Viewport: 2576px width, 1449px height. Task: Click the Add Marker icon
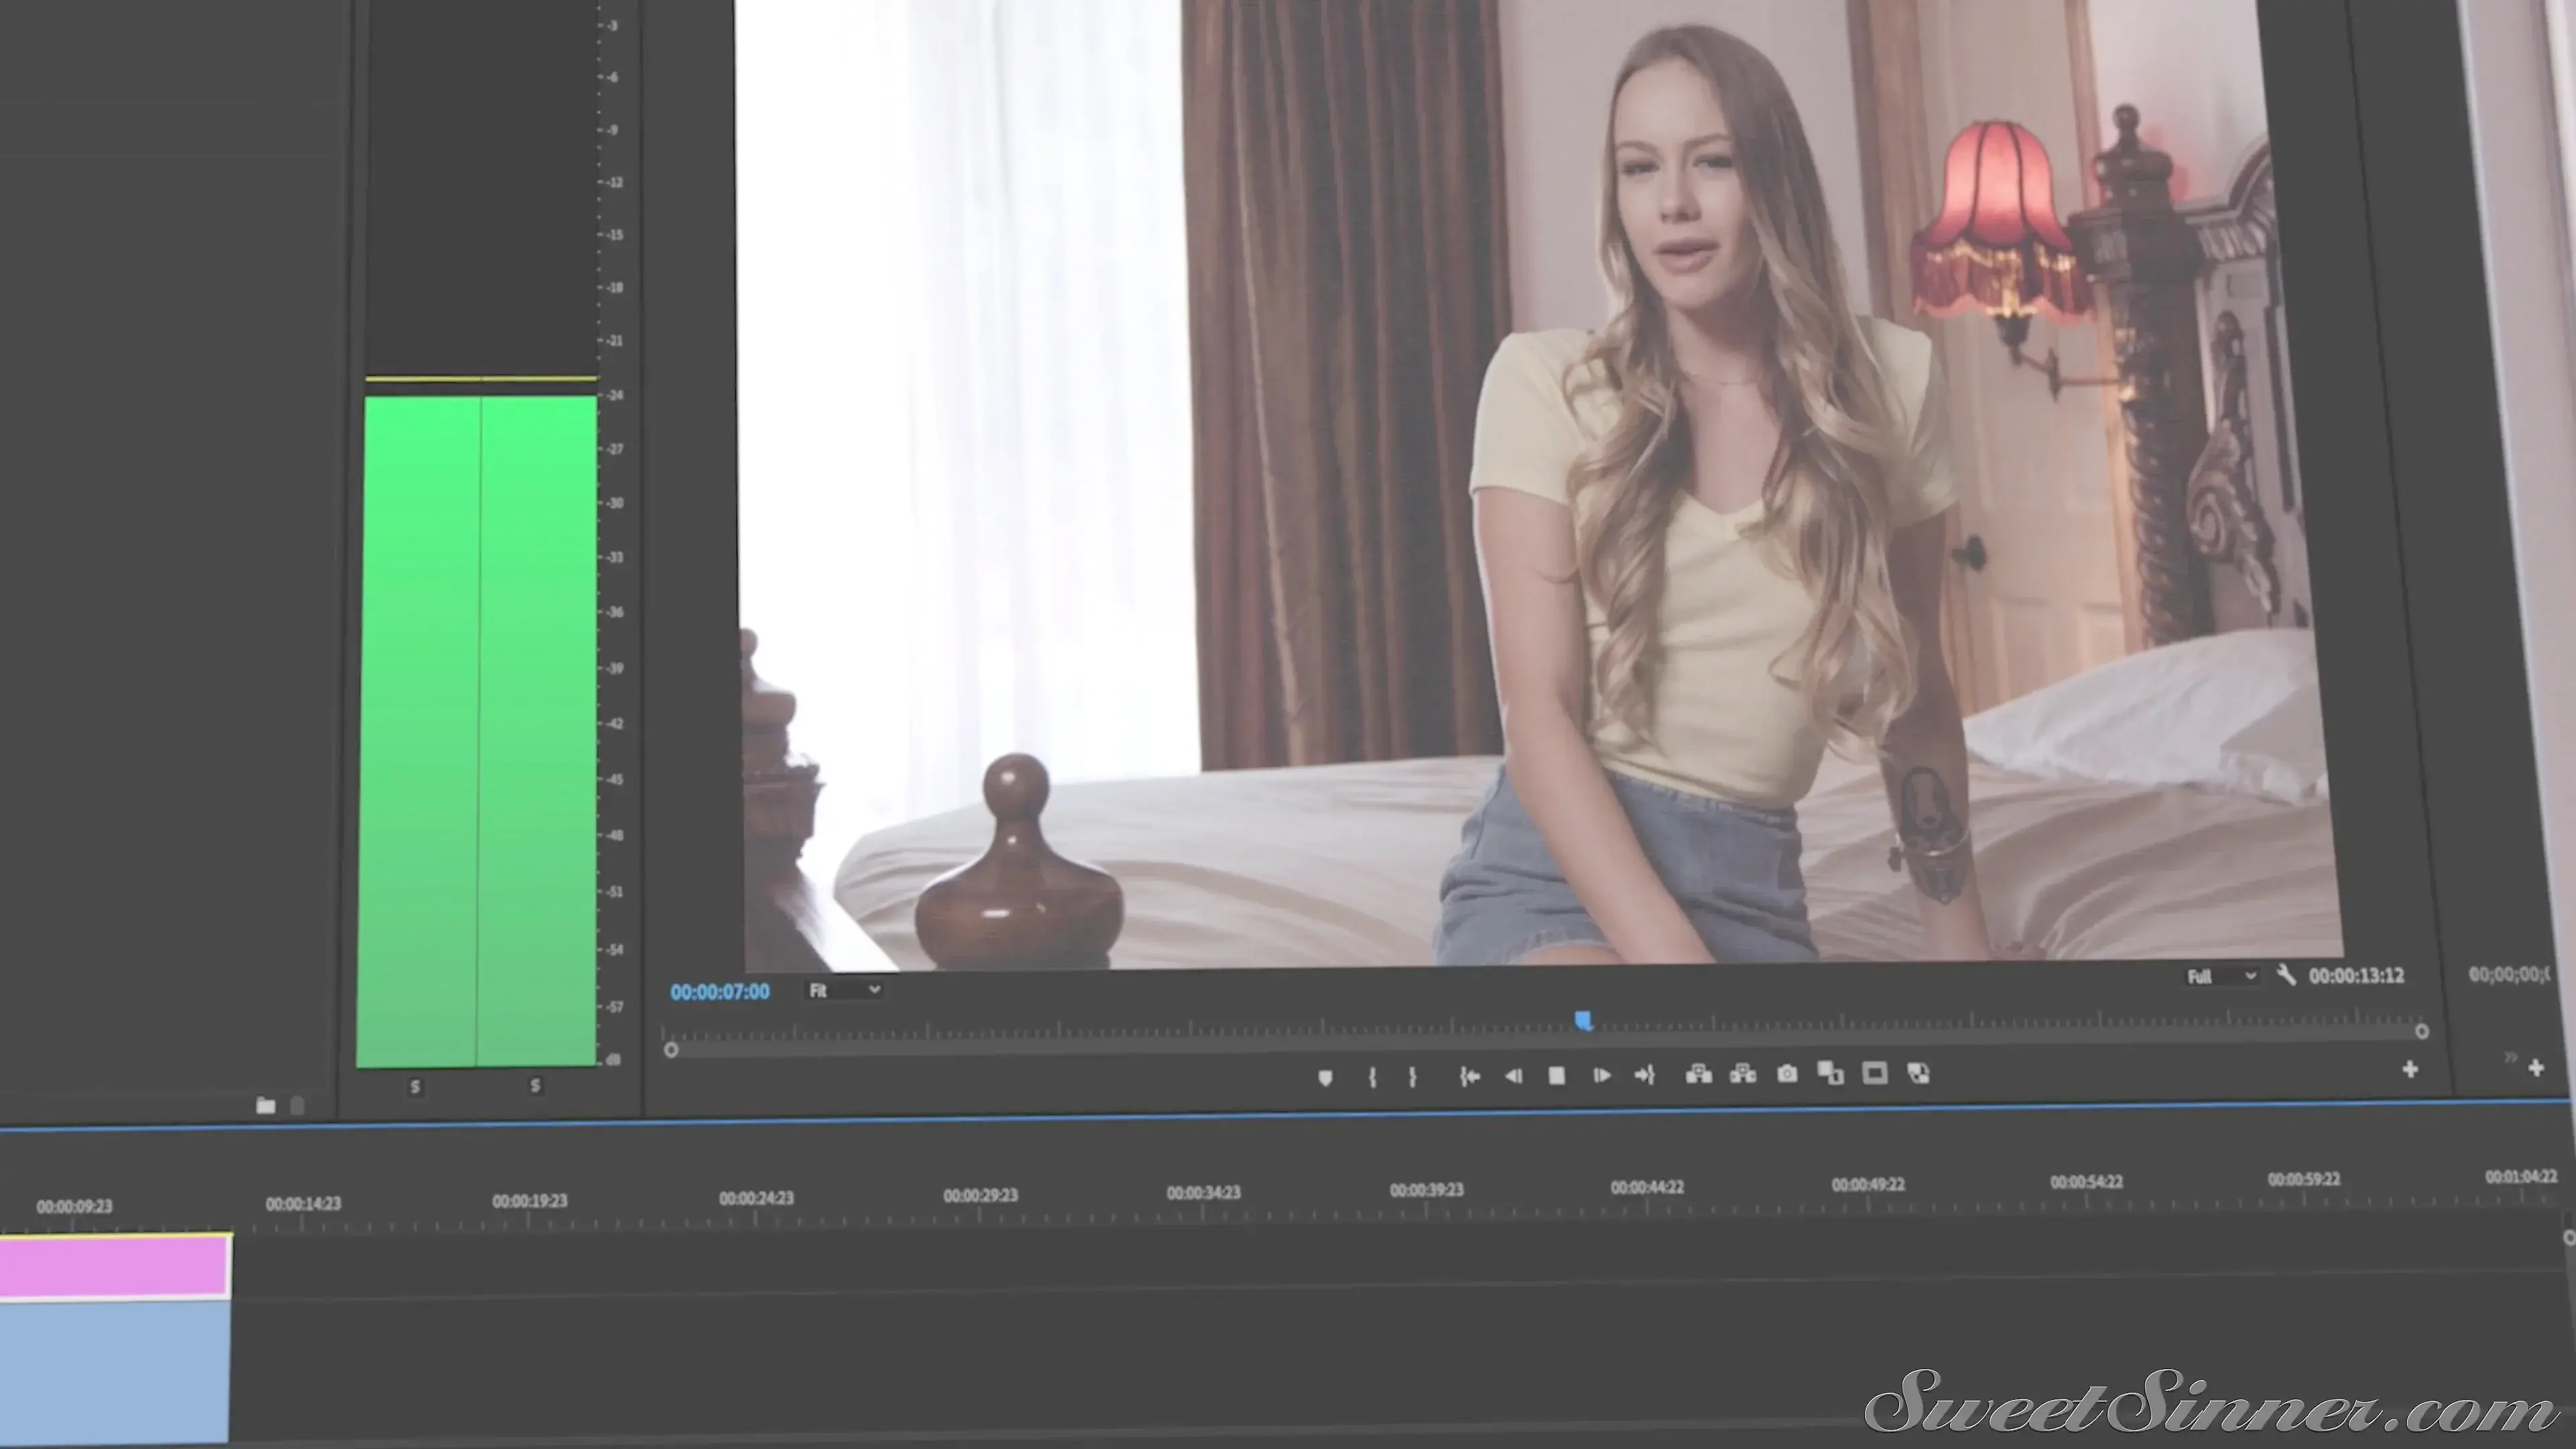click(x=1325, y=1078)
